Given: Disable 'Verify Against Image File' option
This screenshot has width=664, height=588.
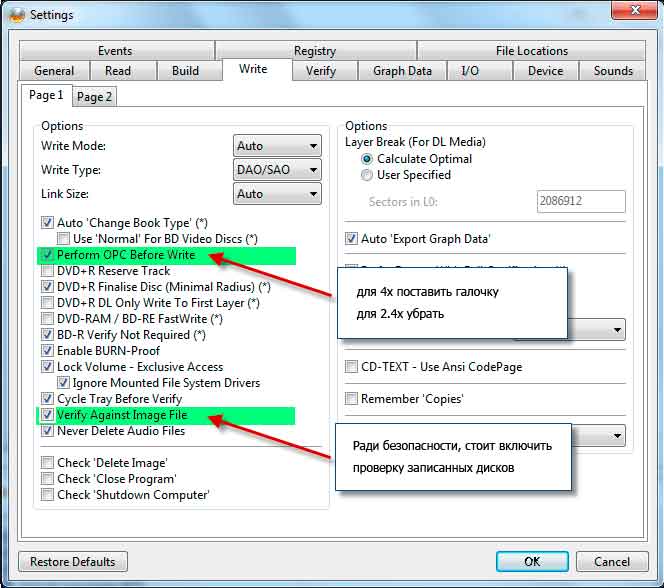Looking at the screenshot, I should point(47,415).
